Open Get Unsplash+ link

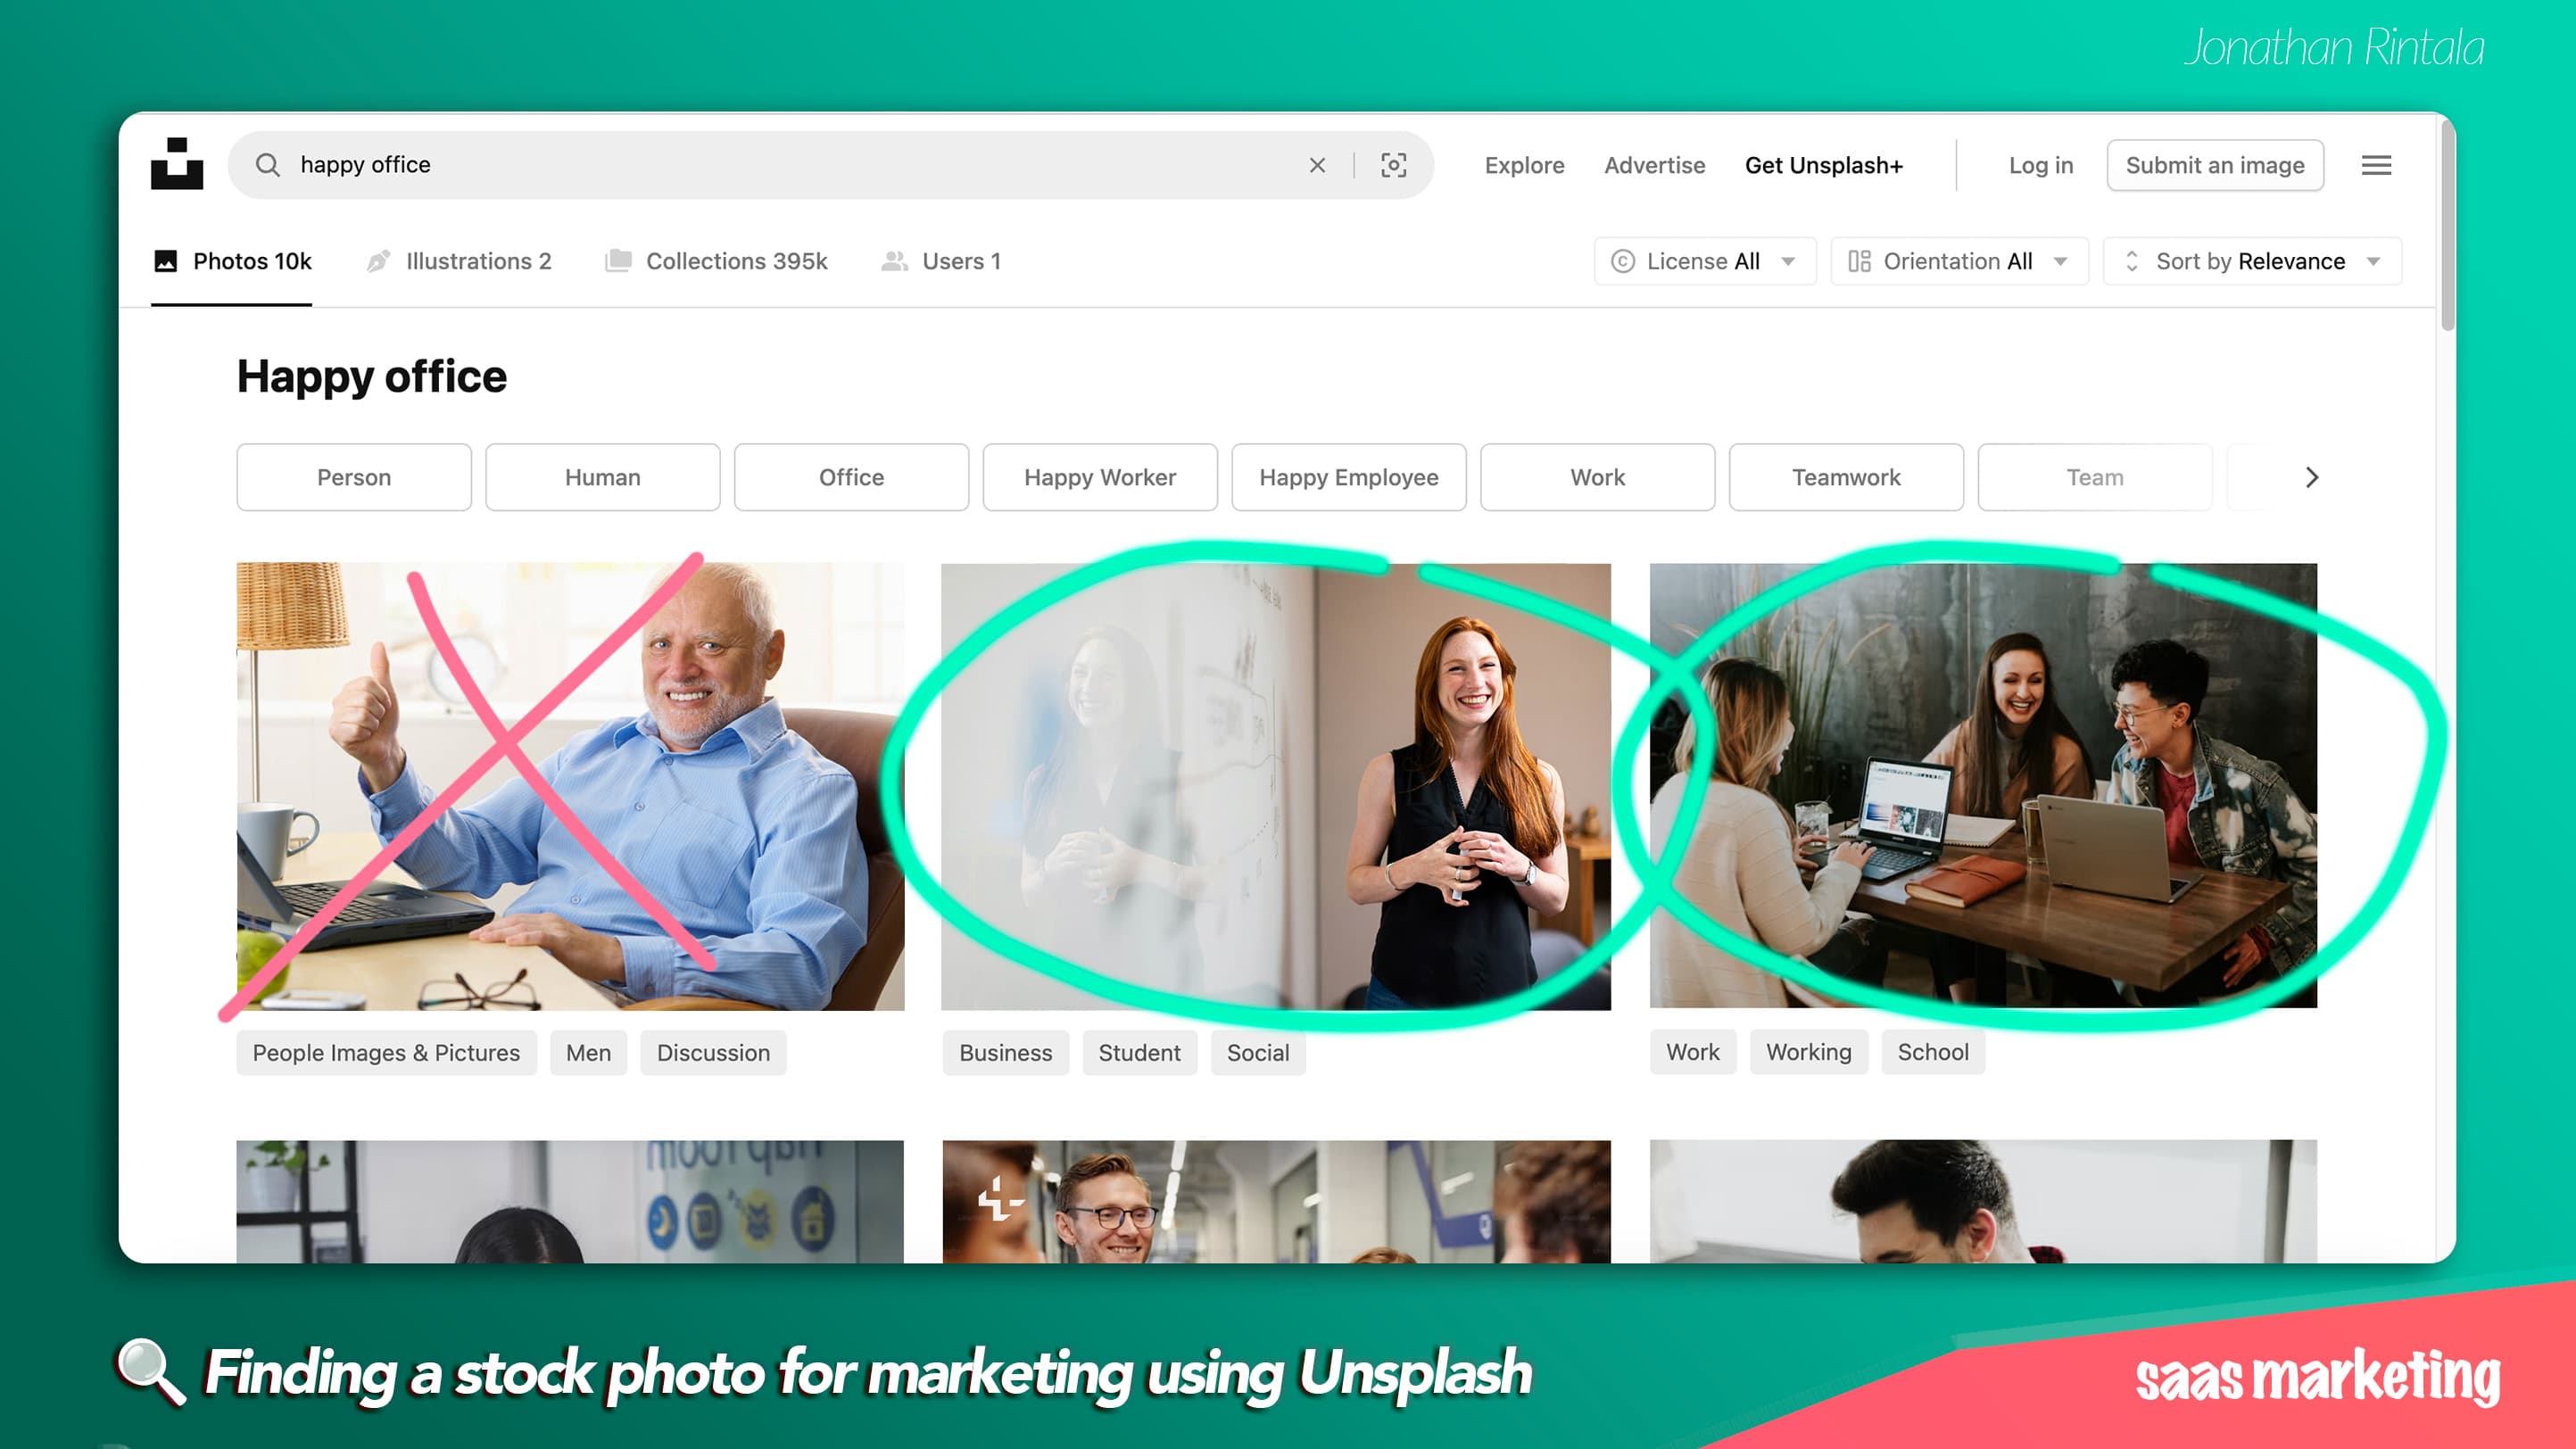pyautogui.click(x=1823, y=165)
